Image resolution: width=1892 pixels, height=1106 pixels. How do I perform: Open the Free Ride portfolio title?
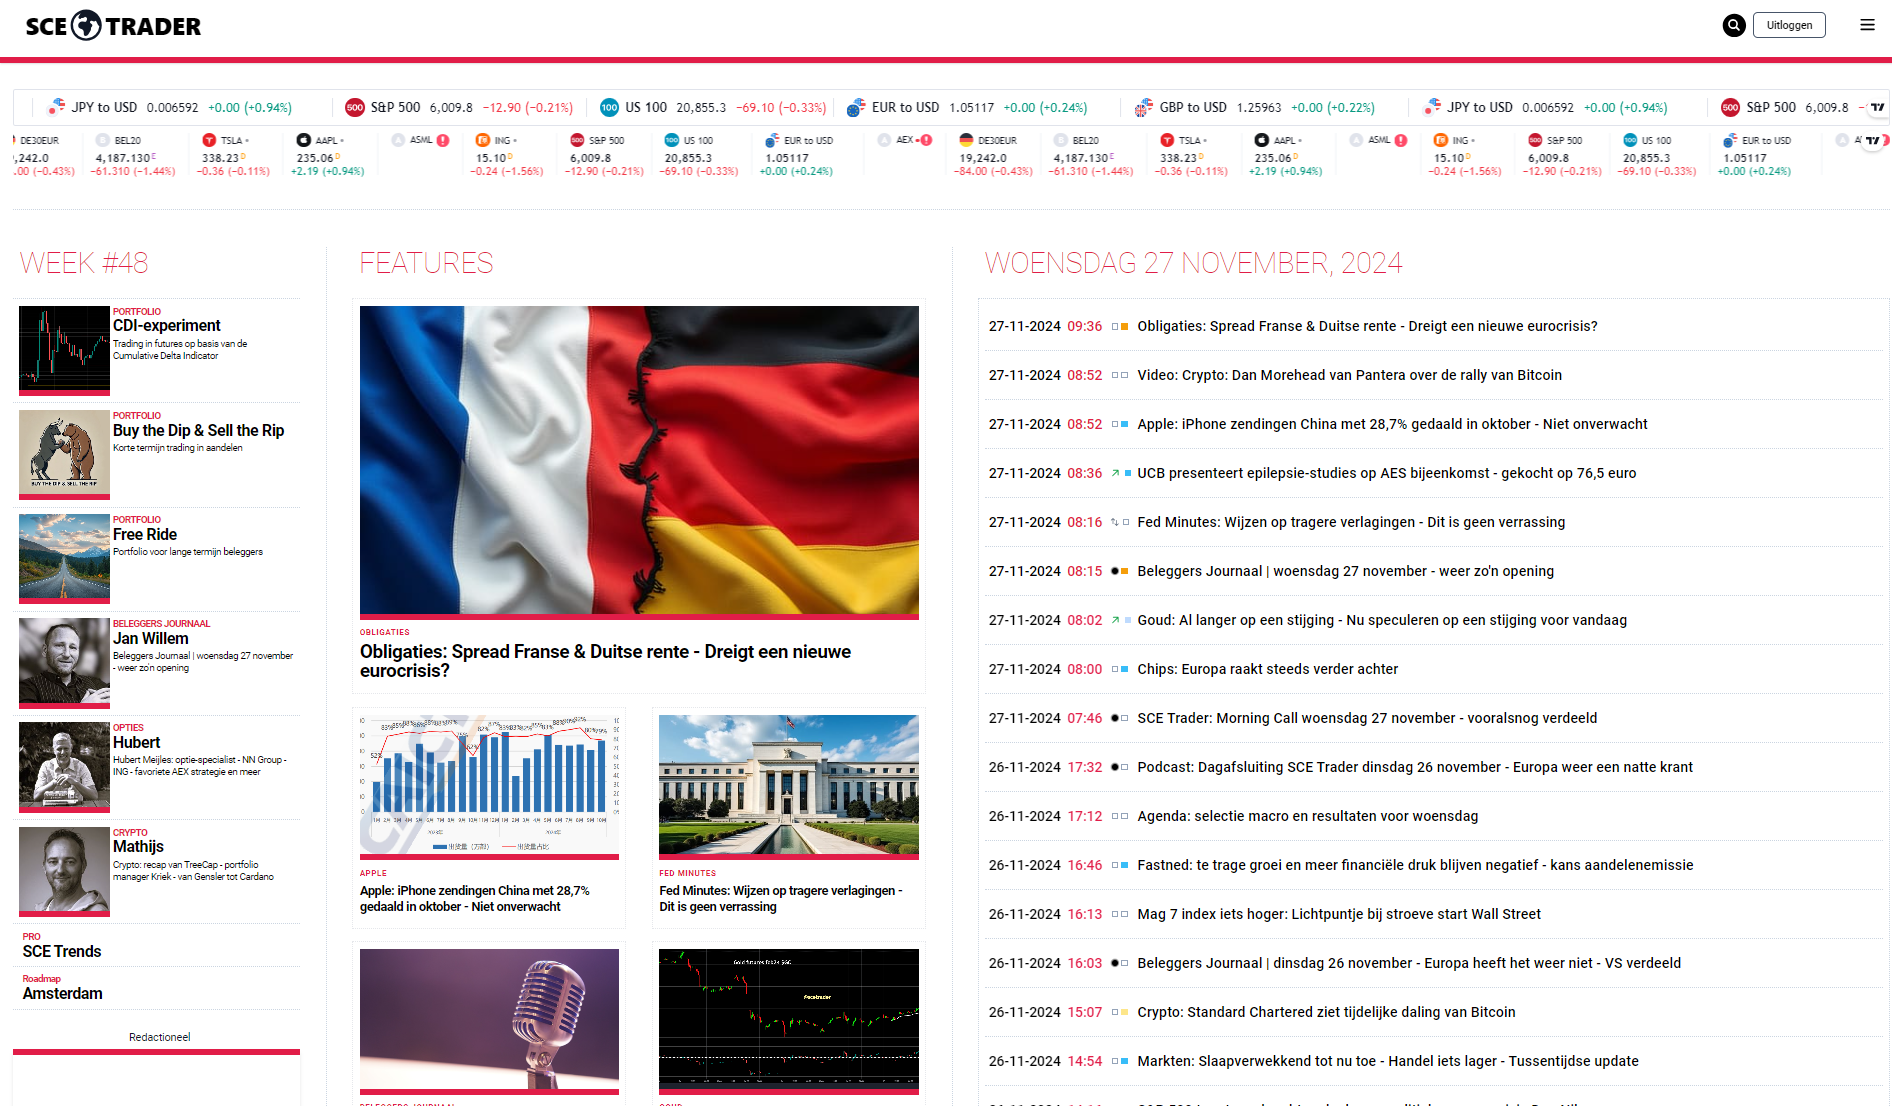click(145, 535)
